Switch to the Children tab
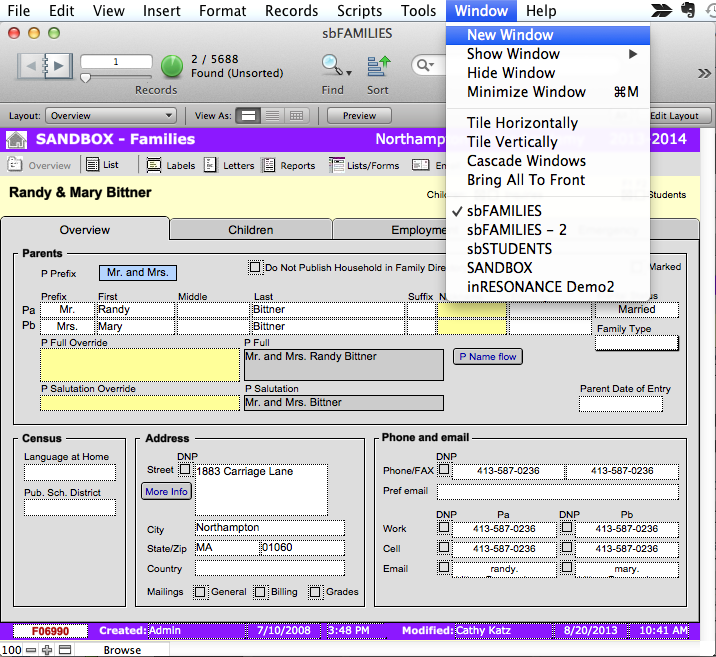This screenshot has height=657, width=716. (250, 230)
